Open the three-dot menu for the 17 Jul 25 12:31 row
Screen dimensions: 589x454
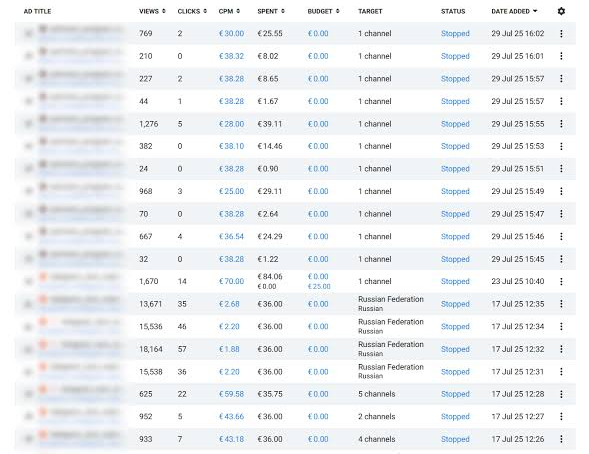(x=561, y=371)
